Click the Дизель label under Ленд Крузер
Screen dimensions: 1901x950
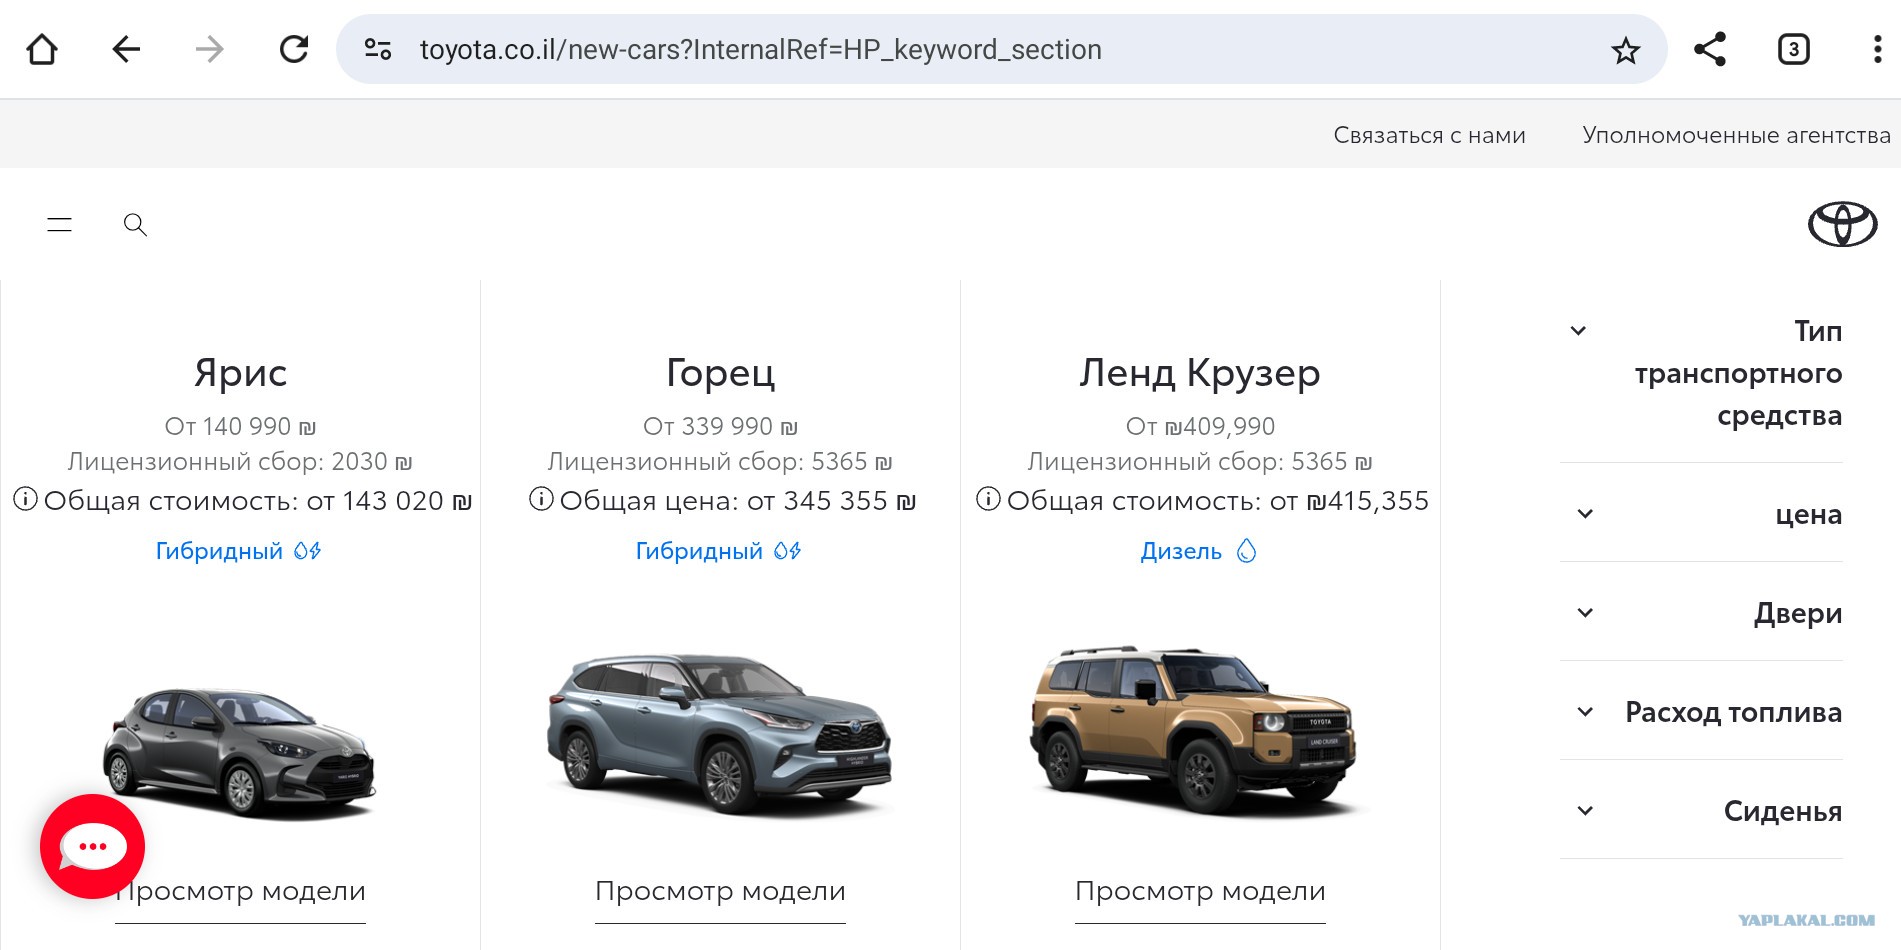1181,551
